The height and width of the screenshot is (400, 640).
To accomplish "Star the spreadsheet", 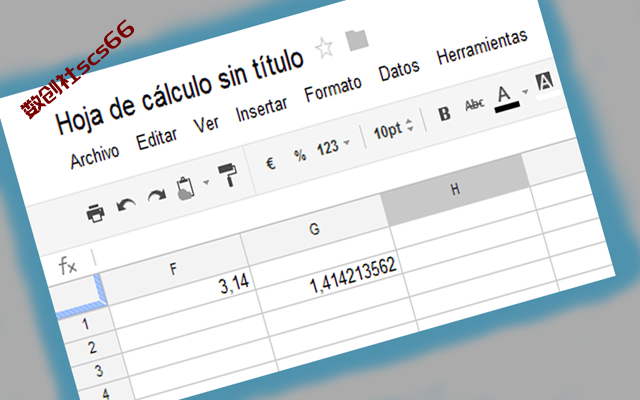I will pyautogui.click(x=324, y=48).
